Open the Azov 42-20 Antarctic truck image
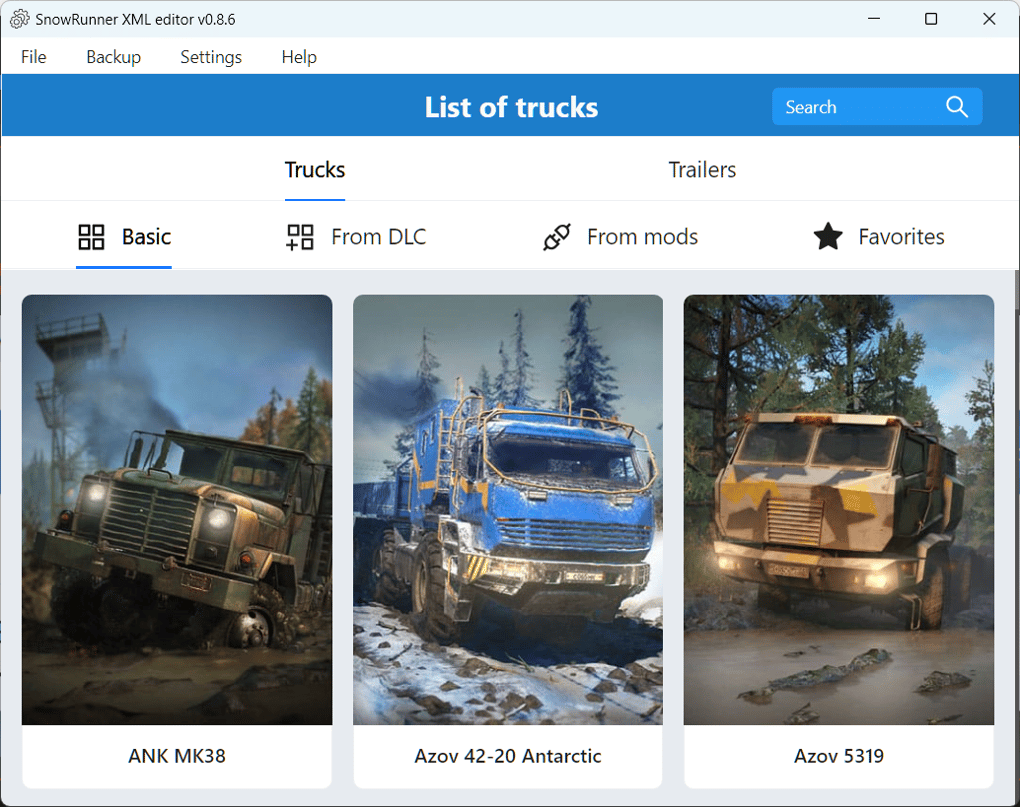 point(508,510)
